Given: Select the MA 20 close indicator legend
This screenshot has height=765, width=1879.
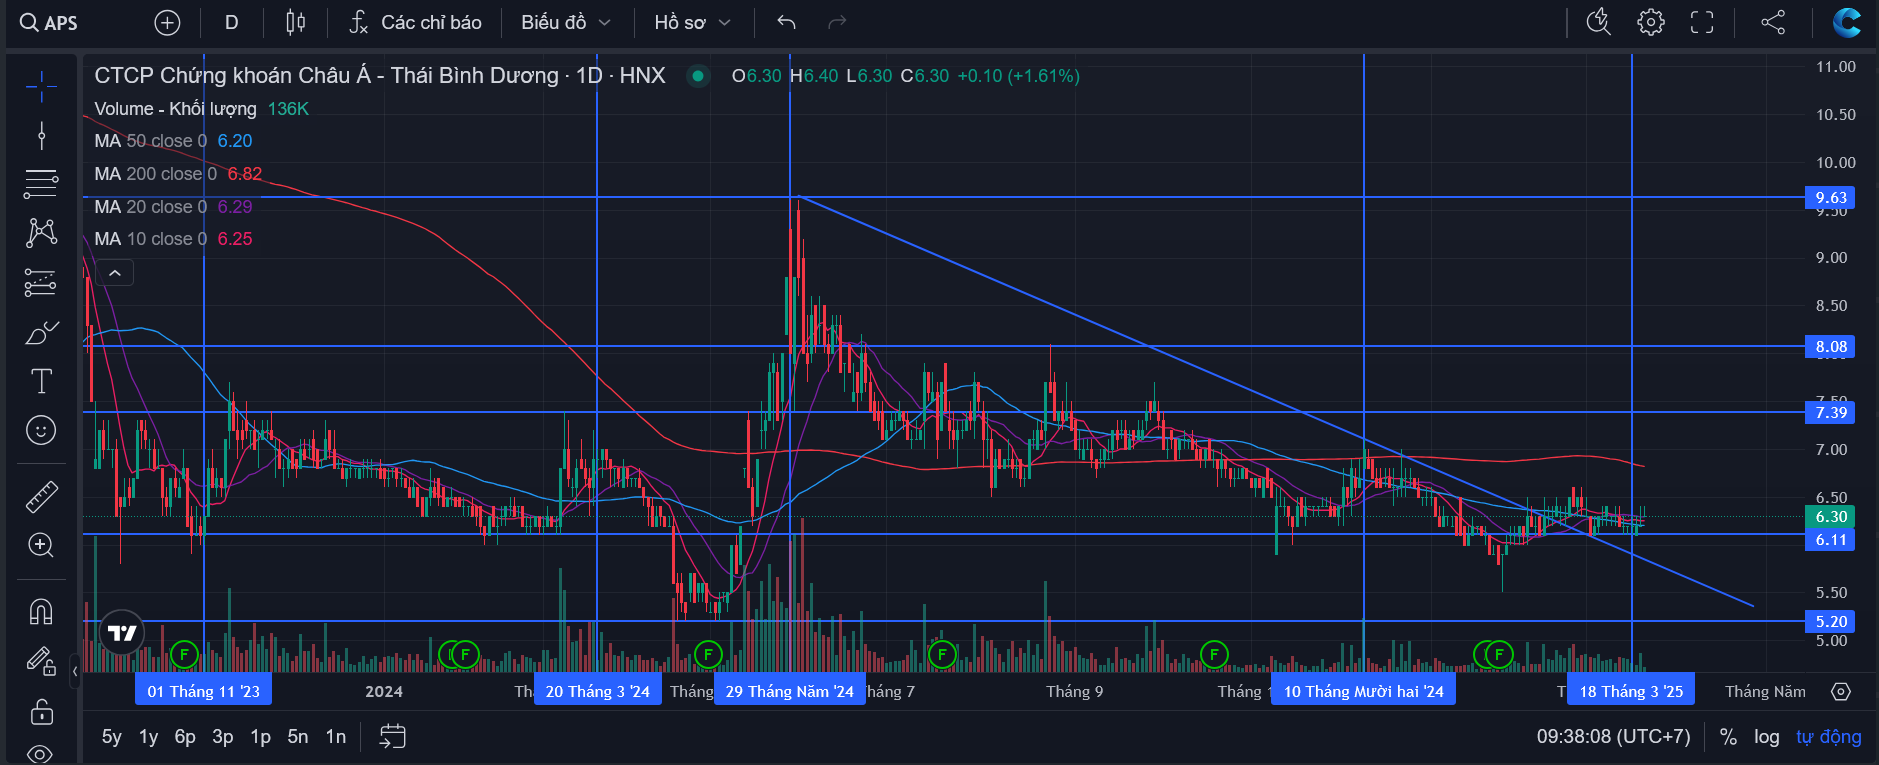Looking at the screenshot, I should tap(173, 207).
